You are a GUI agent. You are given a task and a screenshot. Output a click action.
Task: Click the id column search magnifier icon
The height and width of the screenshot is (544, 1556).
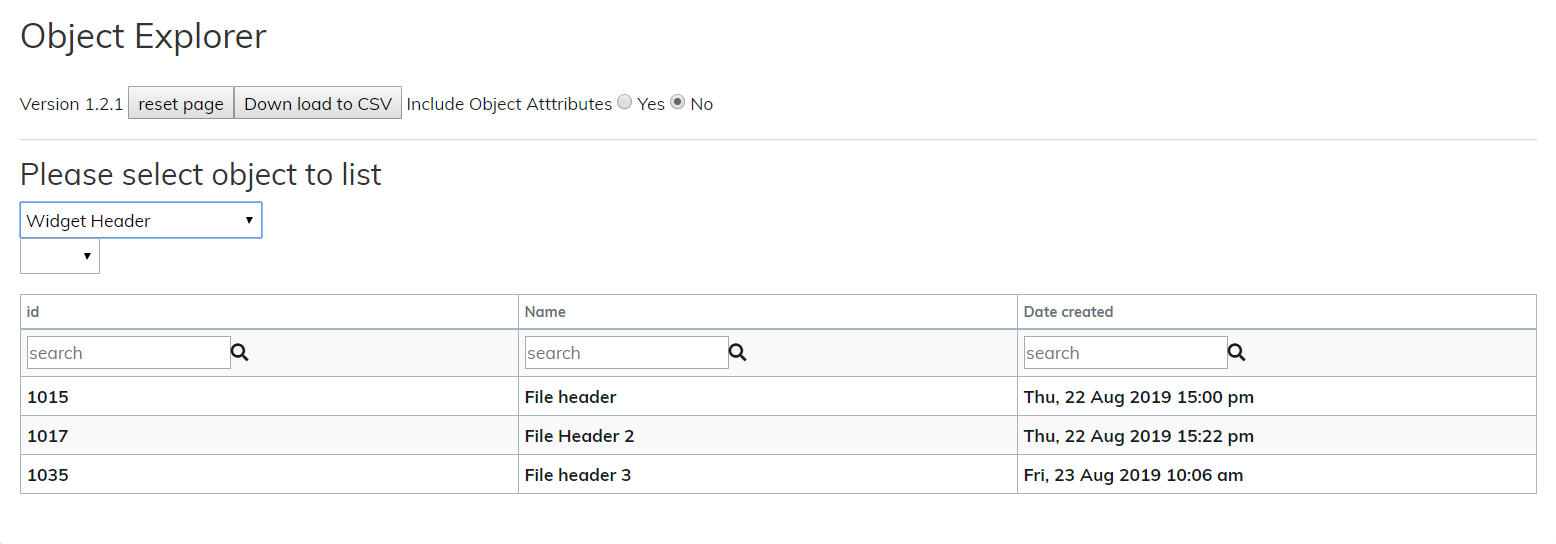[x=240, y=353]
